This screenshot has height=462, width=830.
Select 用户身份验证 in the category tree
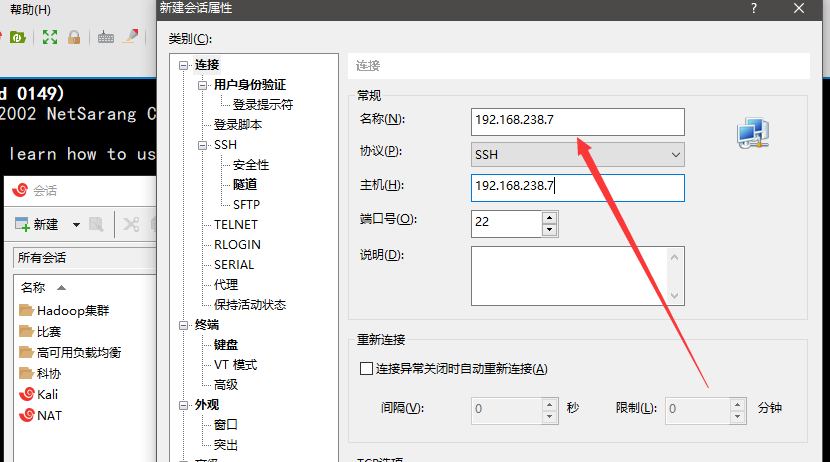[x=250, y=85]
